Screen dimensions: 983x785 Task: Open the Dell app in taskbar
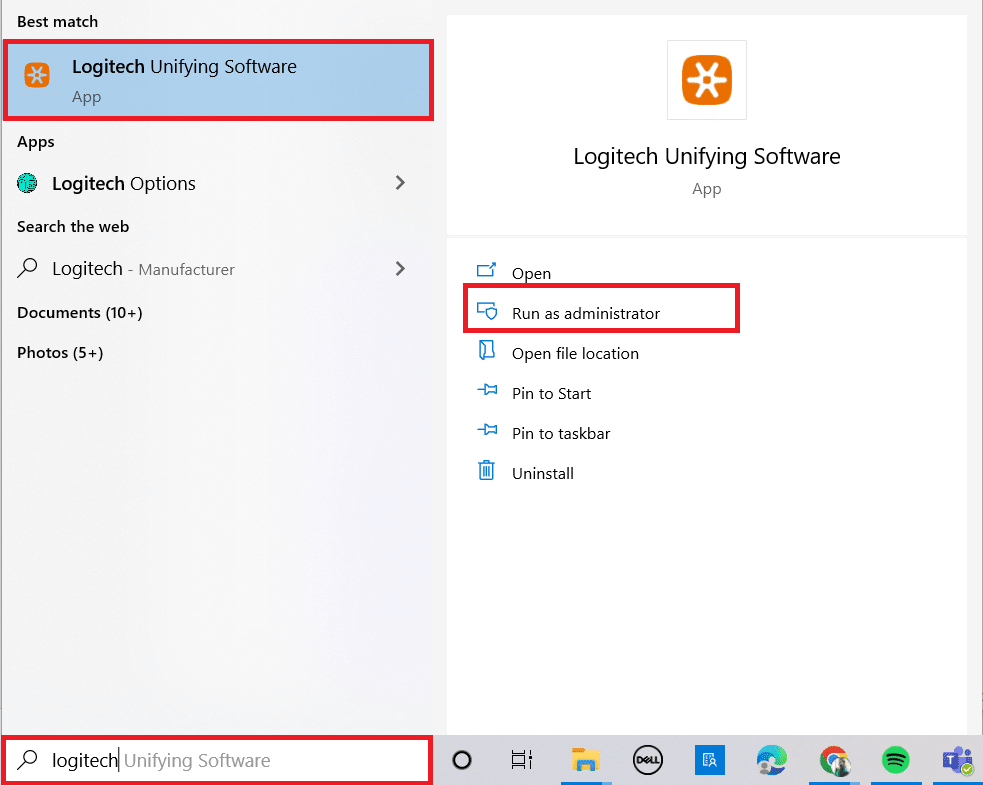648,760
